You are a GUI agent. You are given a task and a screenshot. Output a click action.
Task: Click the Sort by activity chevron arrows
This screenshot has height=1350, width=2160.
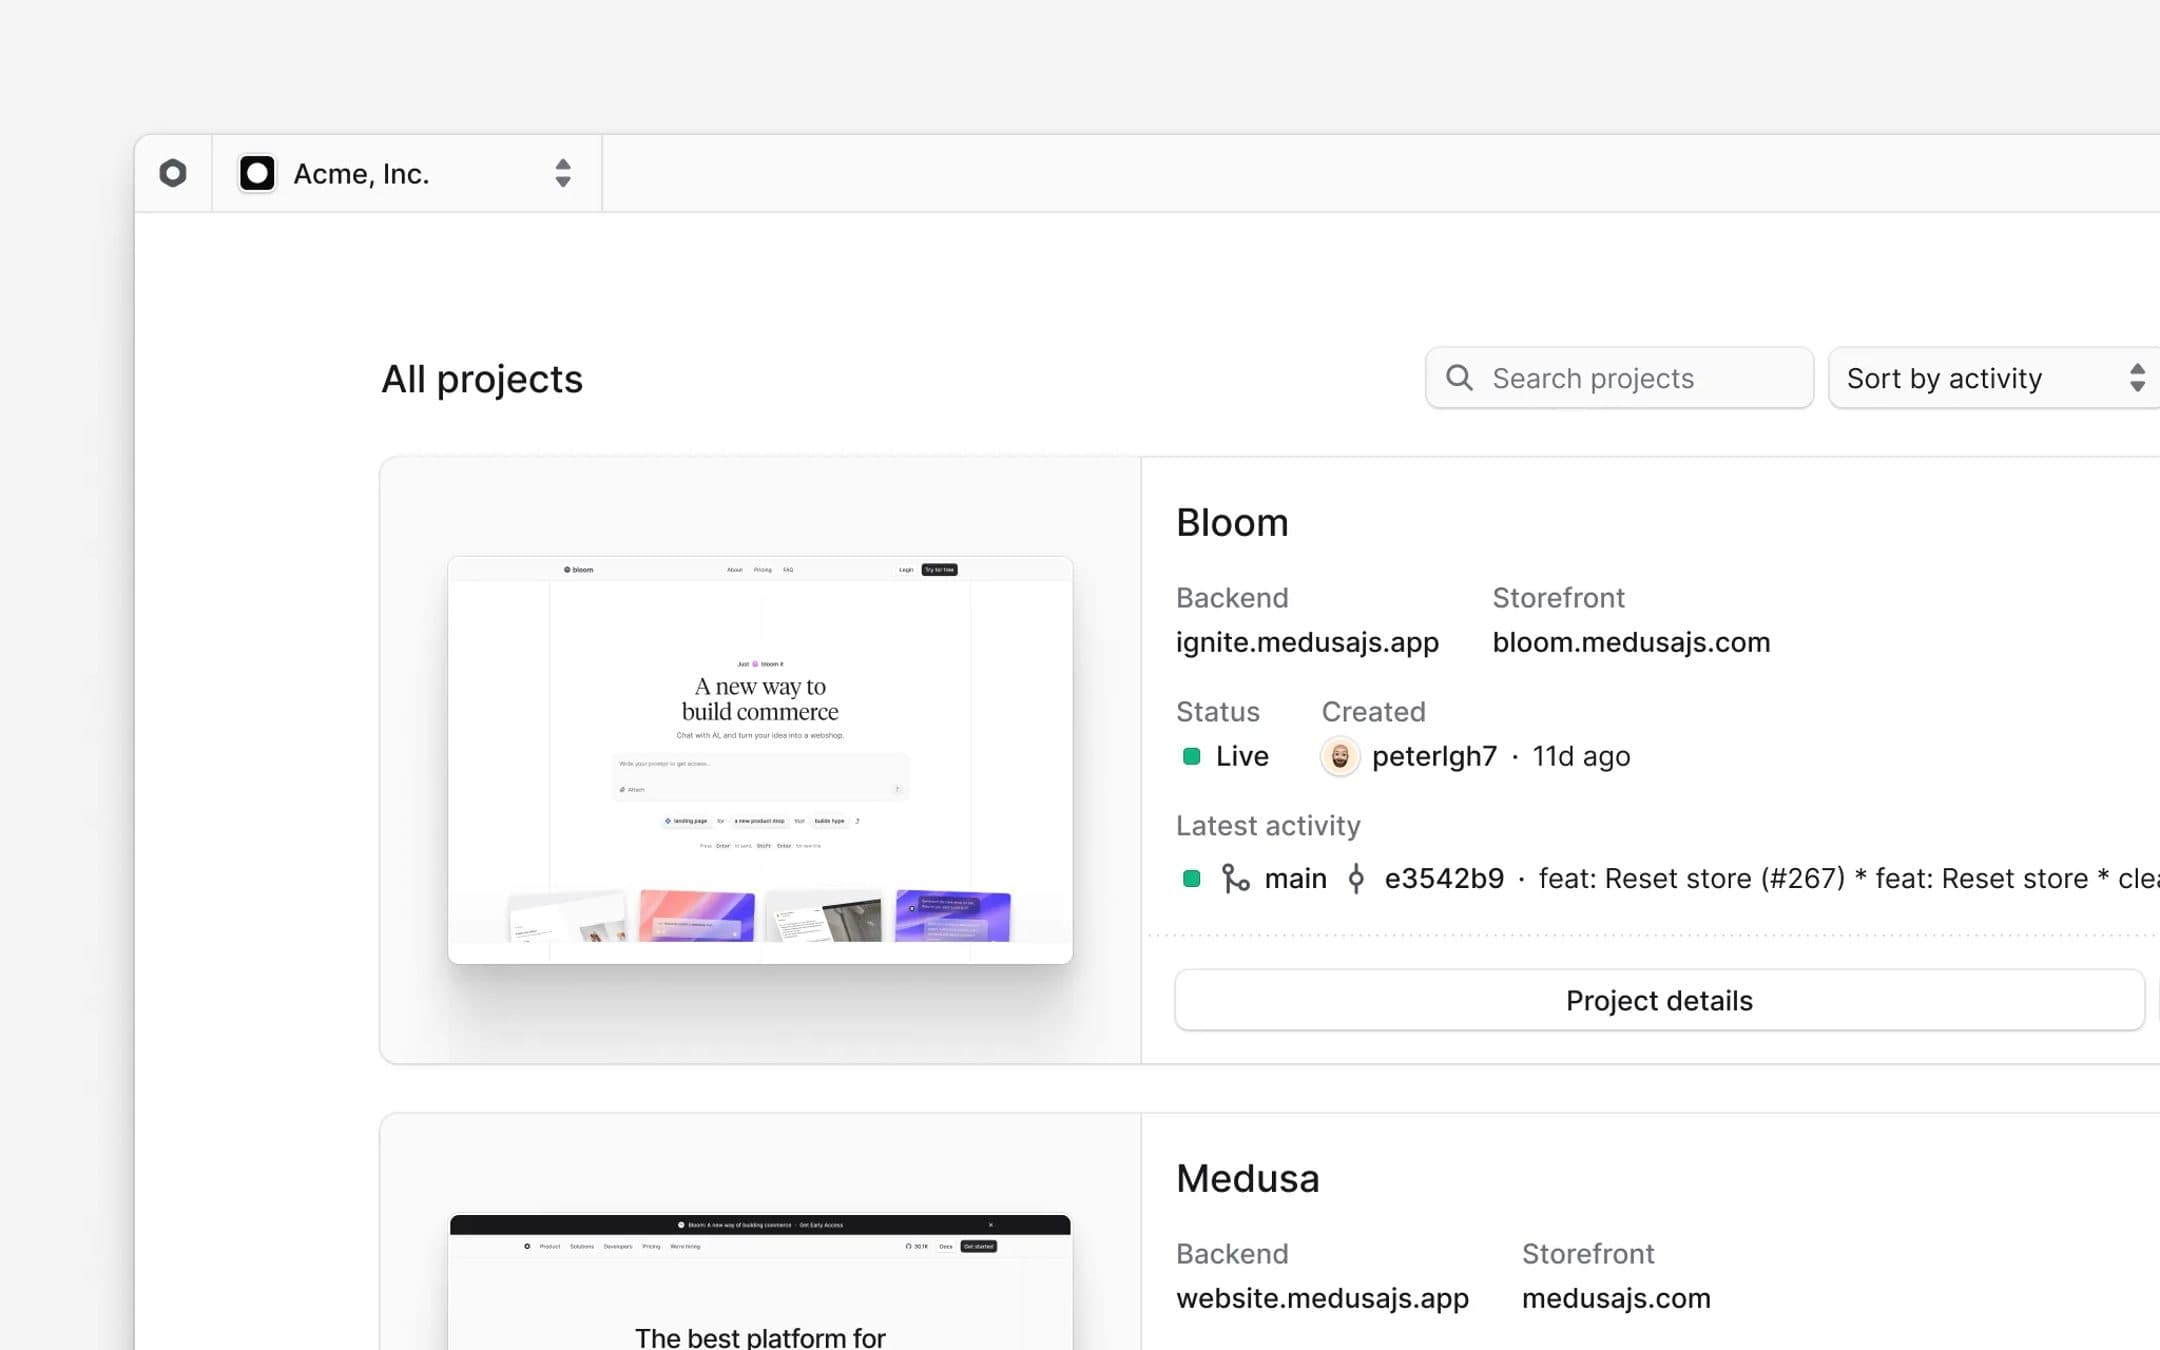point(2137,378)
